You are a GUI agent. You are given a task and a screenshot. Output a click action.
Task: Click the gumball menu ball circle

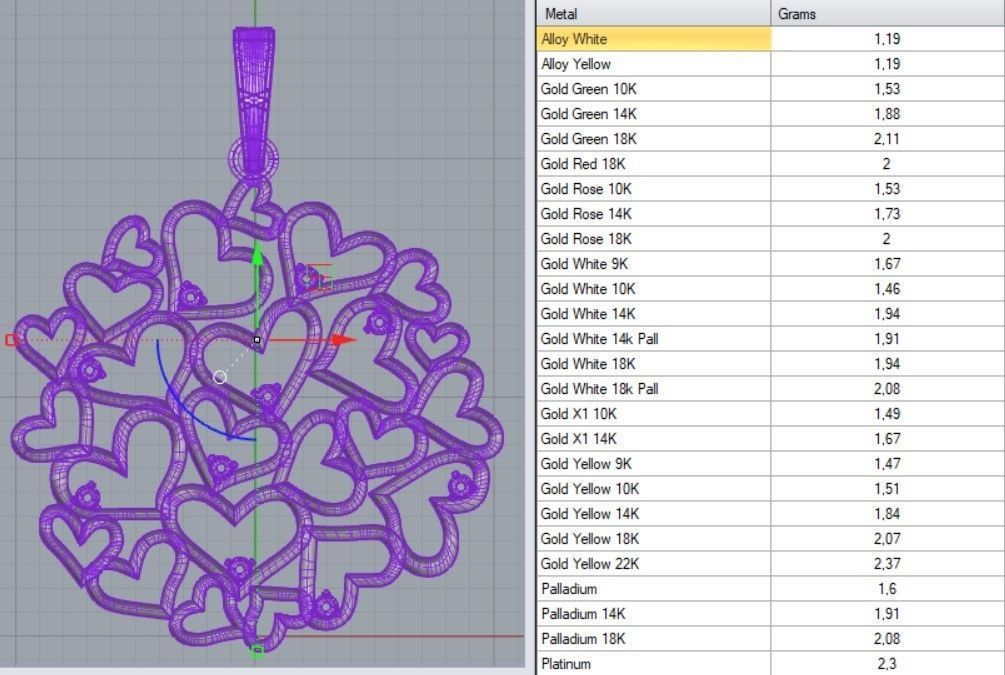[220, 377]
